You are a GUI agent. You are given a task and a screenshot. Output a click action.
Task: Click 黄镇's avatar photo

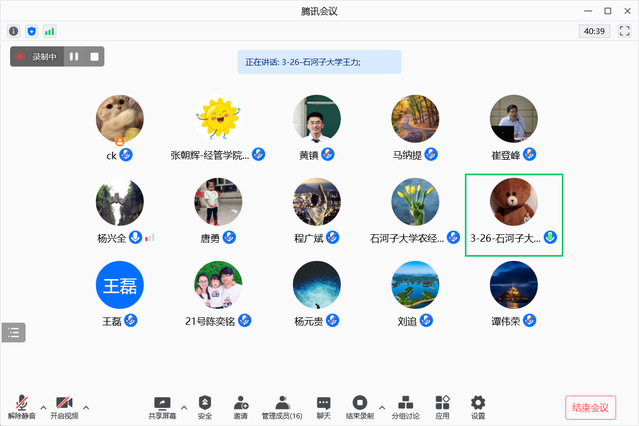(x=317, y=119)
